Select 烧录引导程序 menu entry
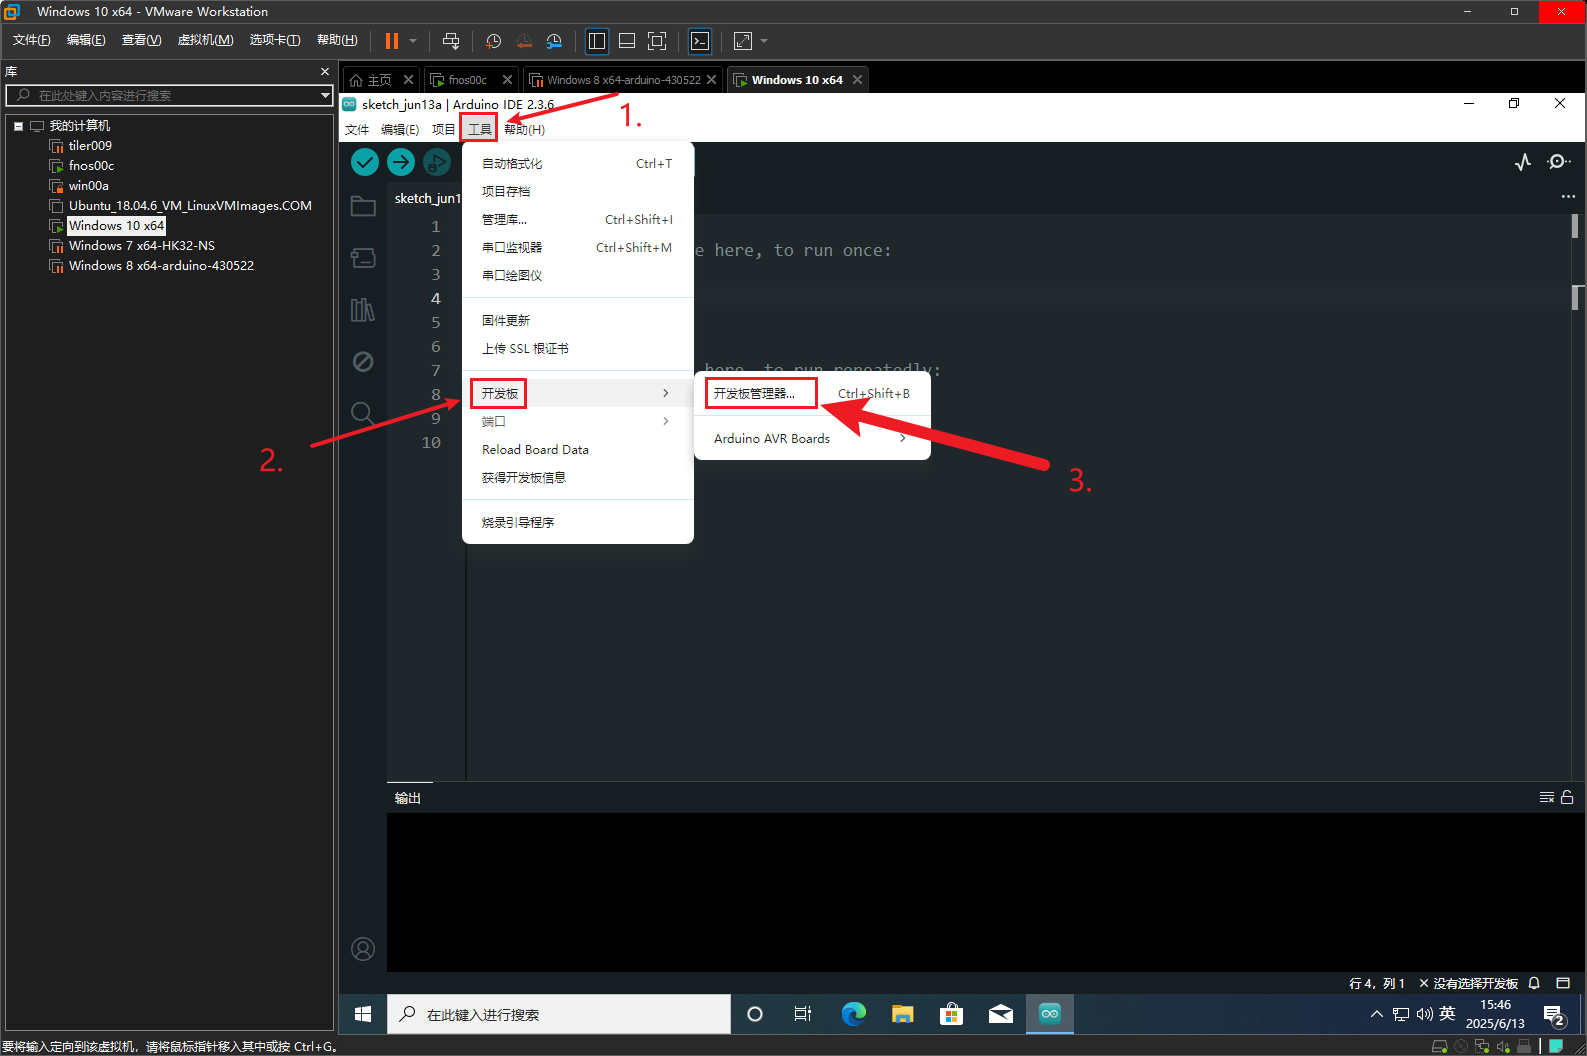This screenshot has width=1587, height=1056. point(578,522)
